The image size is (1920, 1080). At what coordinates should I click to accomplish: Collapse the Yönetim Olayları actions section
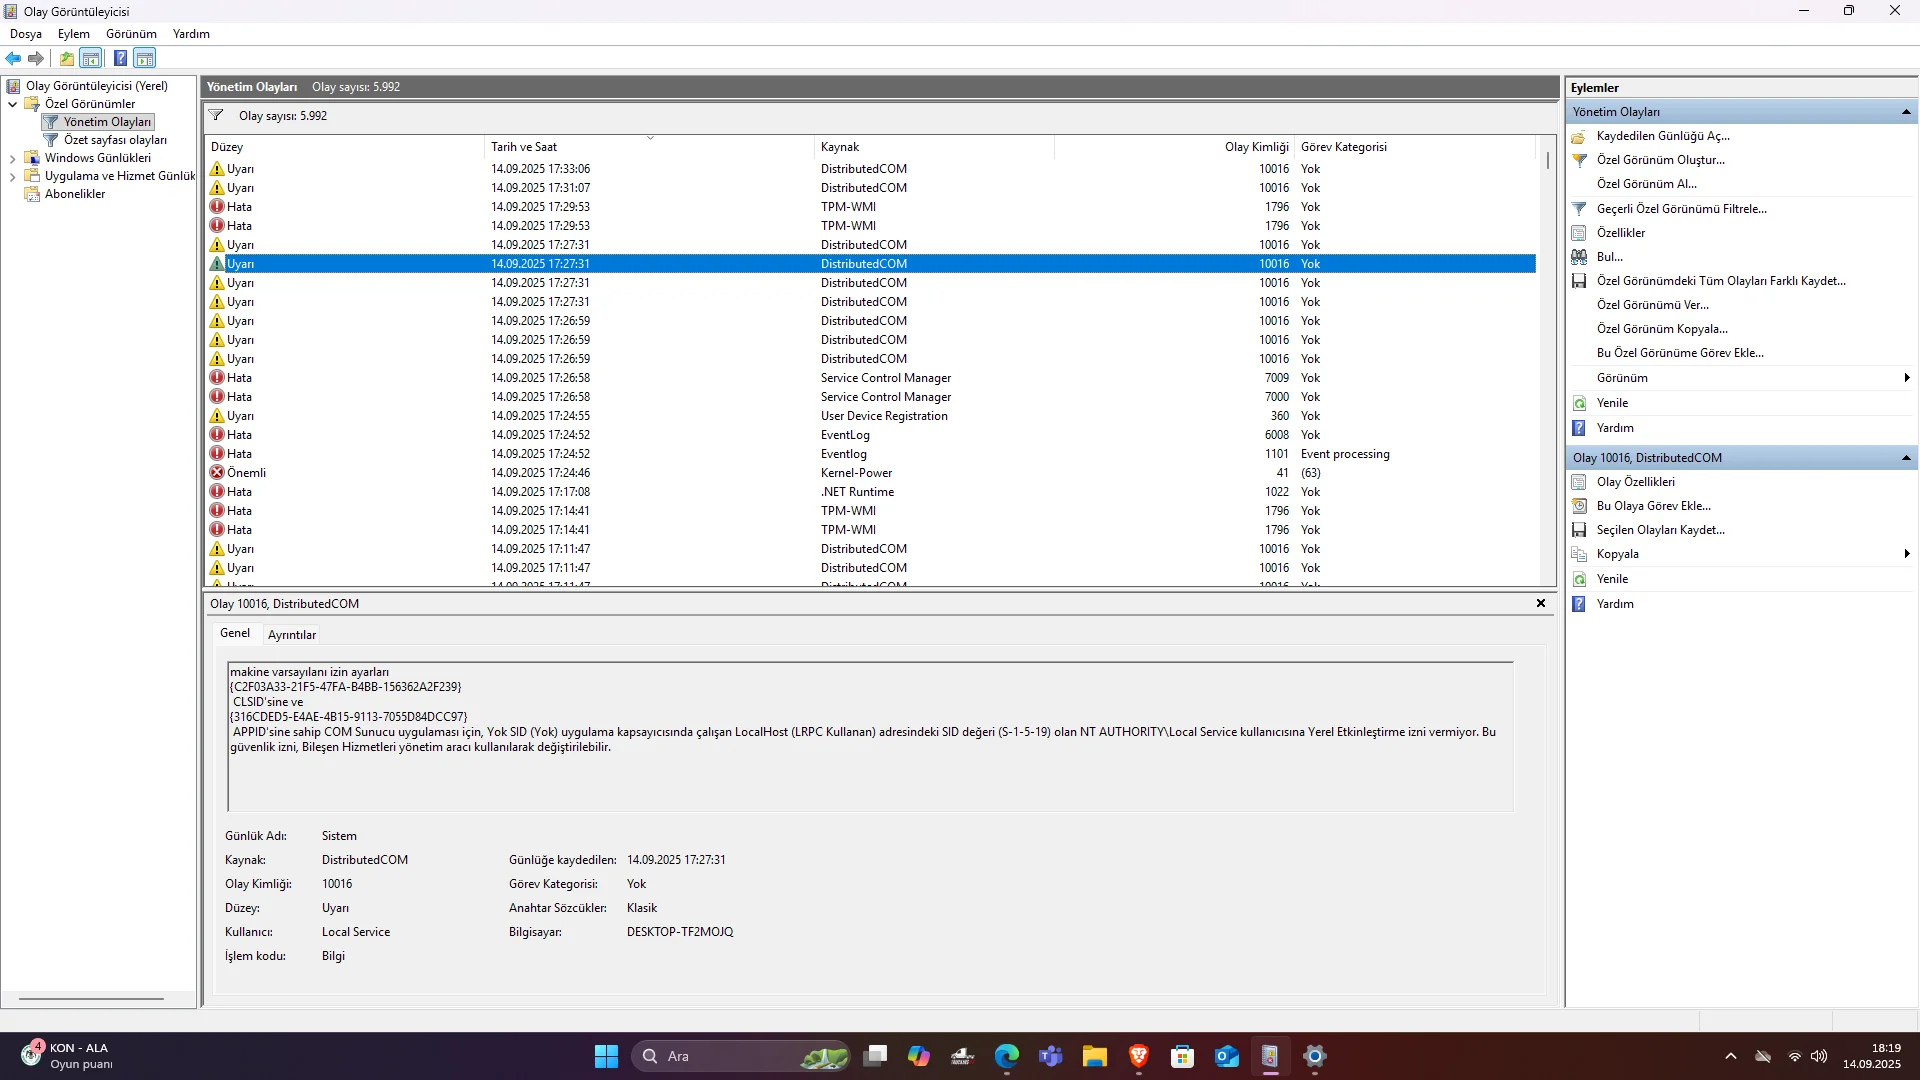pyautogui.click(x=1906, y=112)
